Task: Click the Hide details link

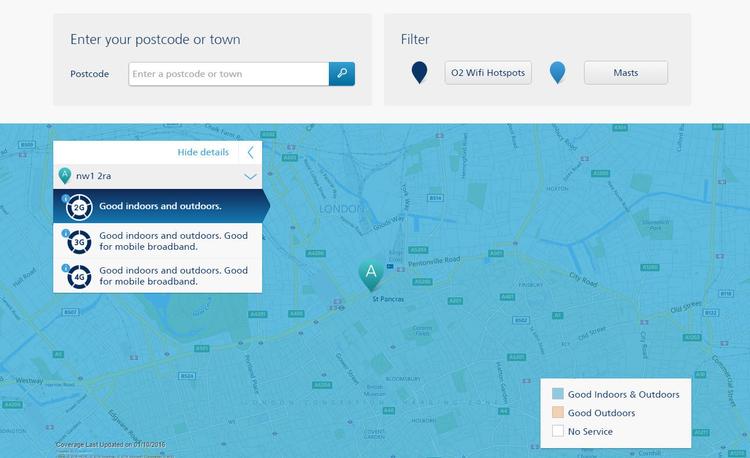Action: 202,152
